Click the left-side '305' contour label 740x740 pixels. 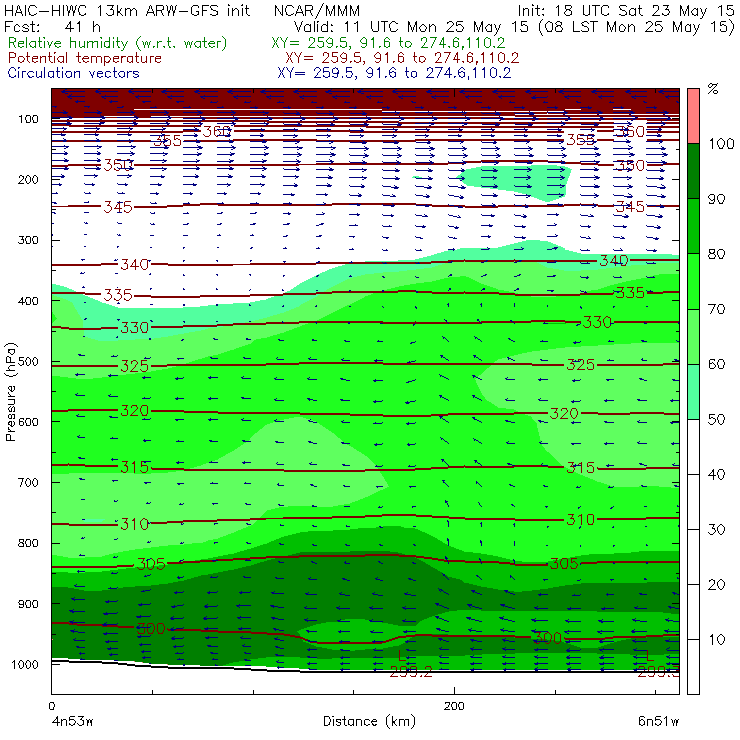pyautogui.click(x=151, y=564)
